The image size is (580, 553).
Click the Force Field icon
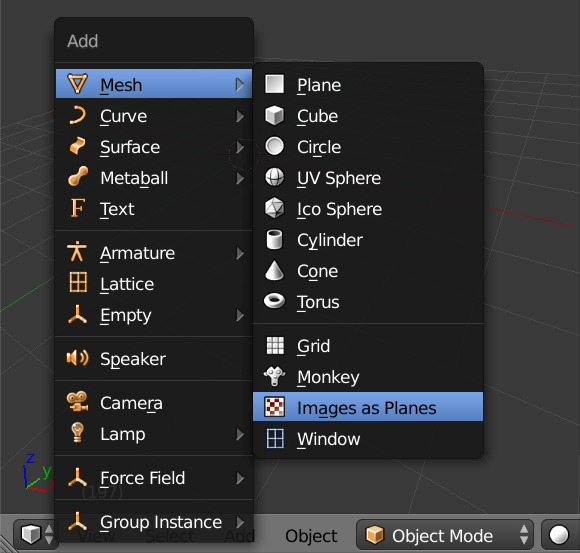coord(77,477)
